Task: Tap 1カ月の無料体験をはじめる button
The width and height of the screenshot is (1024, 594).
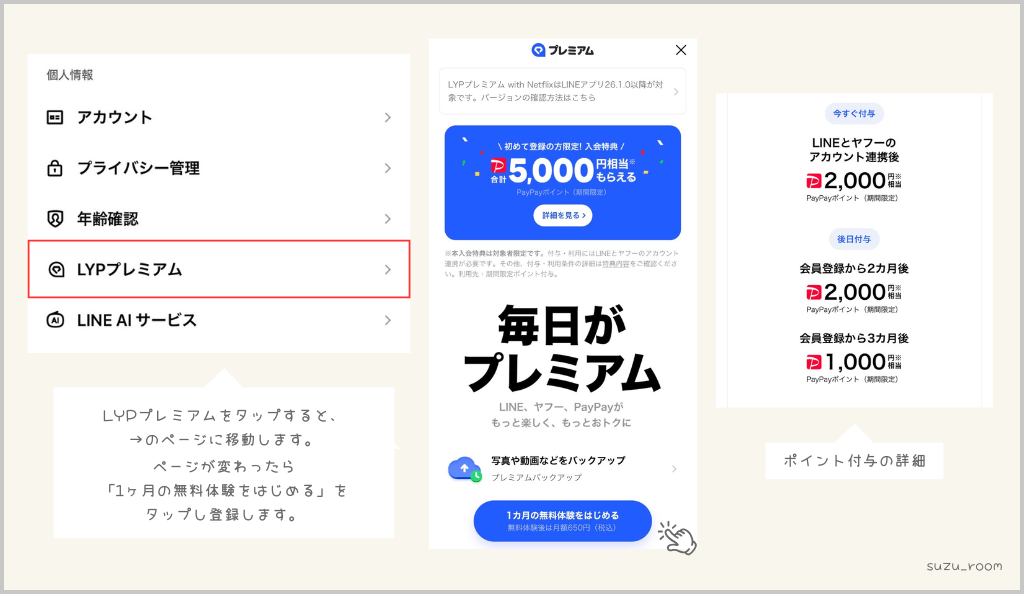Action: tap(562, 521)
